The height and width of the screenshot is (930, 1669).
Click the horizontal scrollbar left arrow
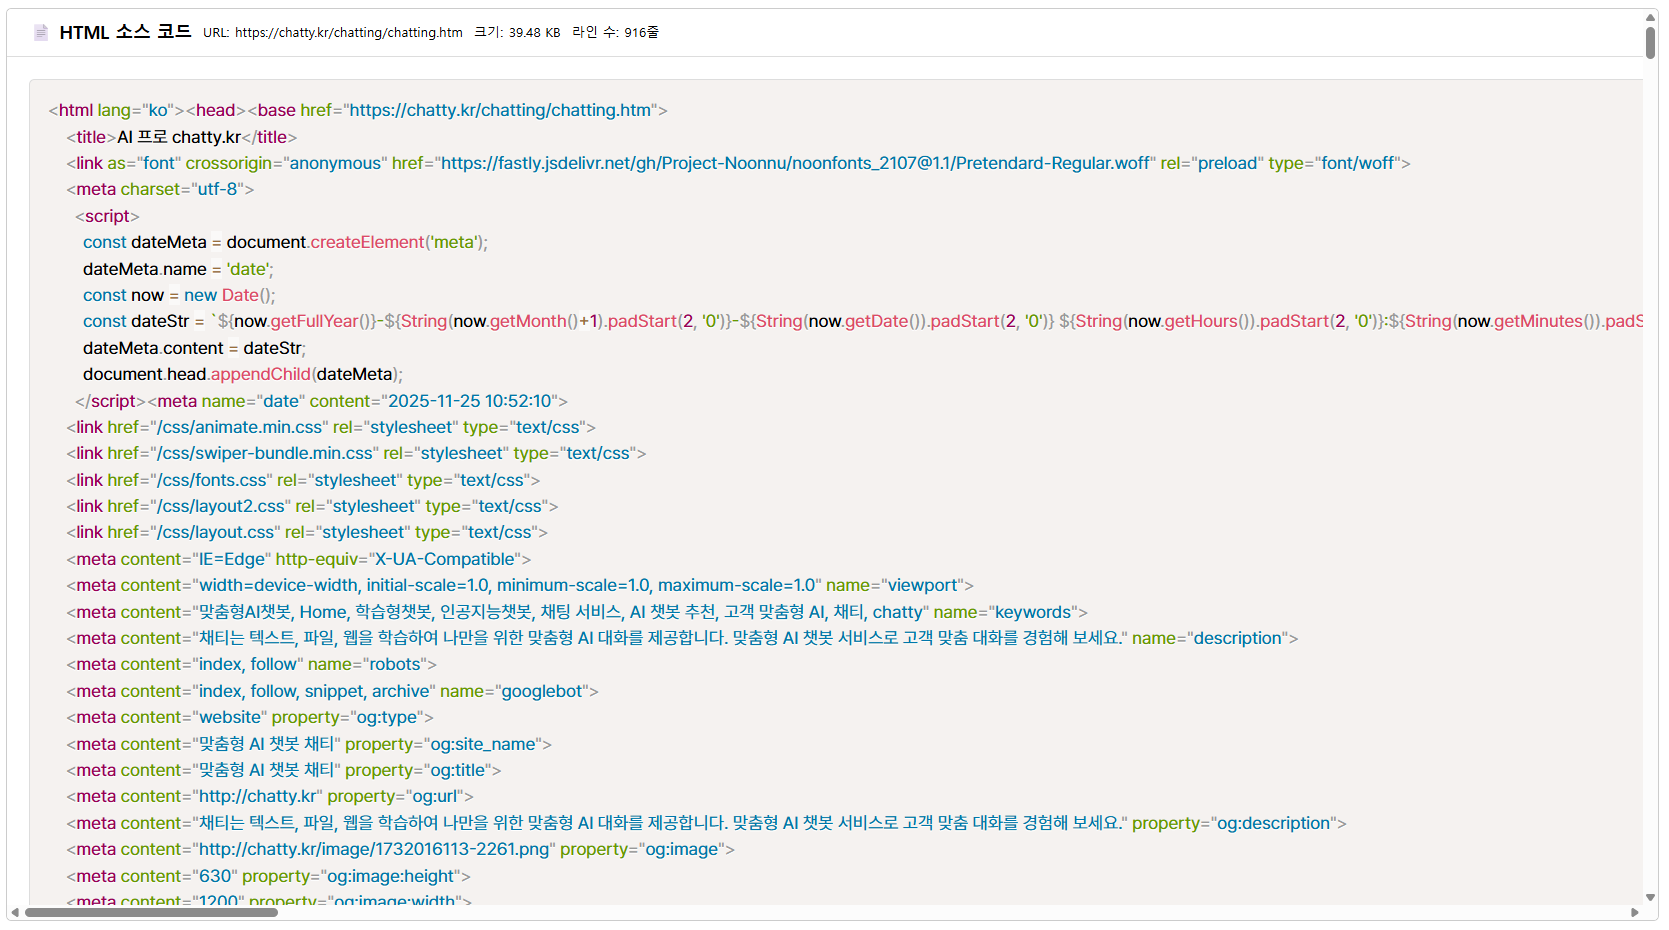pyautogui.click(x=15, y=912)
